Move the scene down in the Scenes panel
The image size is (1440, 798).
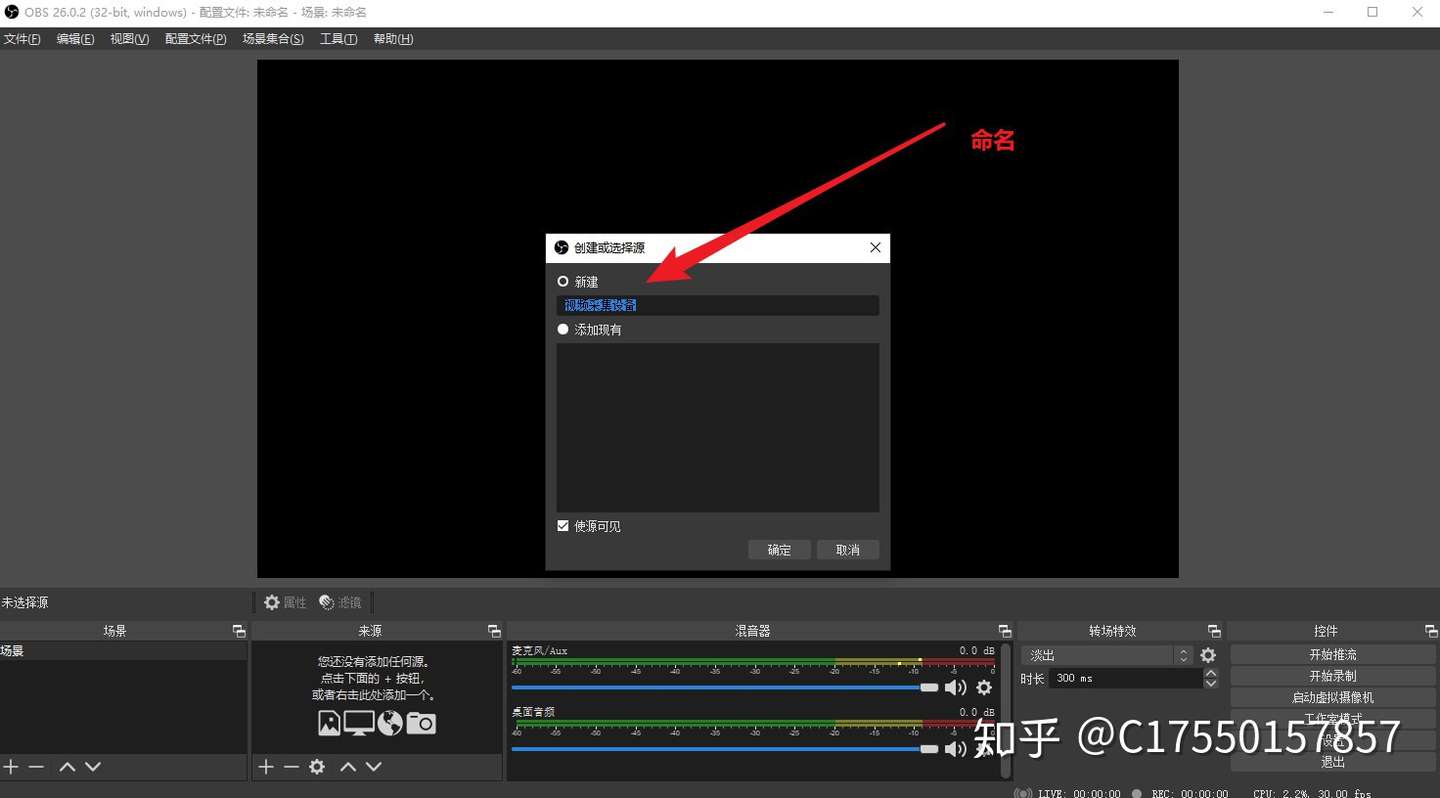(x=93, y=767)
